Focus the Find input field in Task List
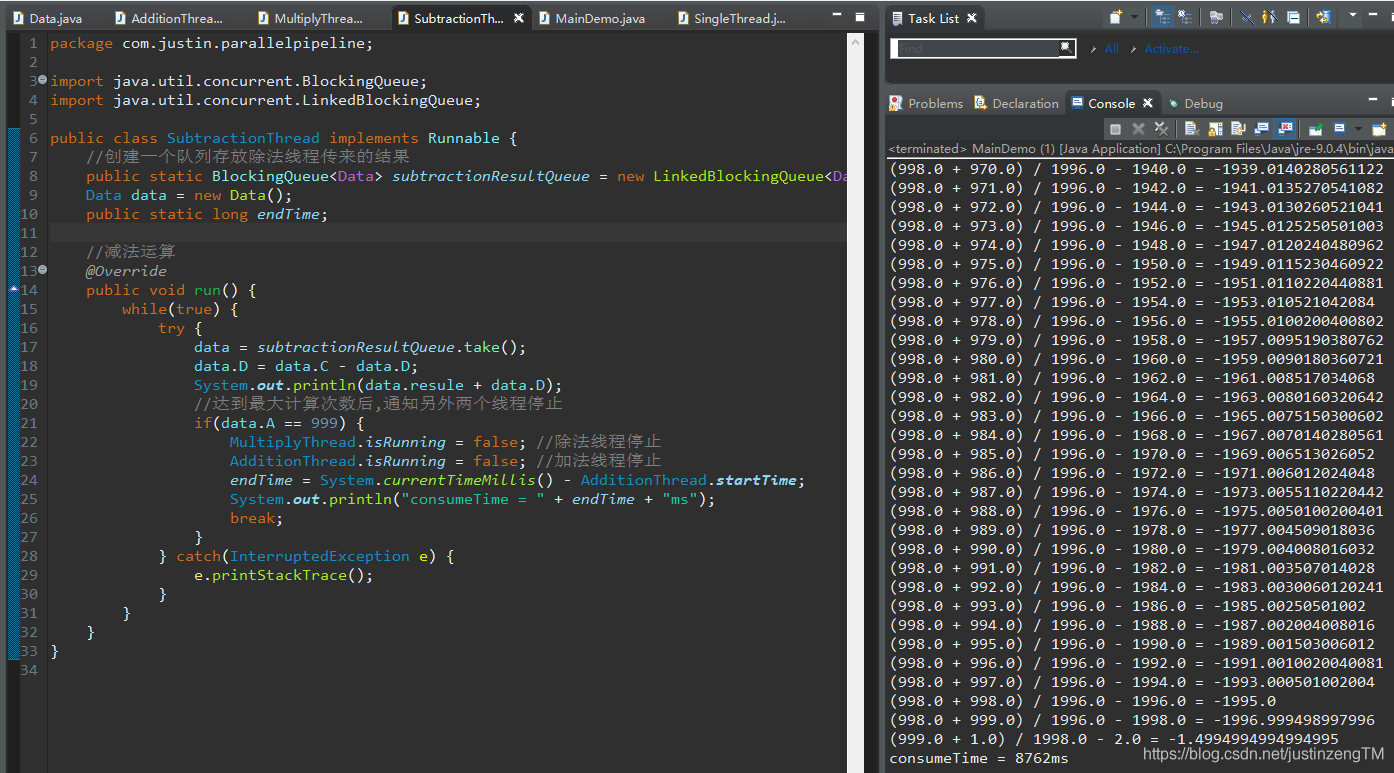1394x773 pixels. [x=977, y=48]
